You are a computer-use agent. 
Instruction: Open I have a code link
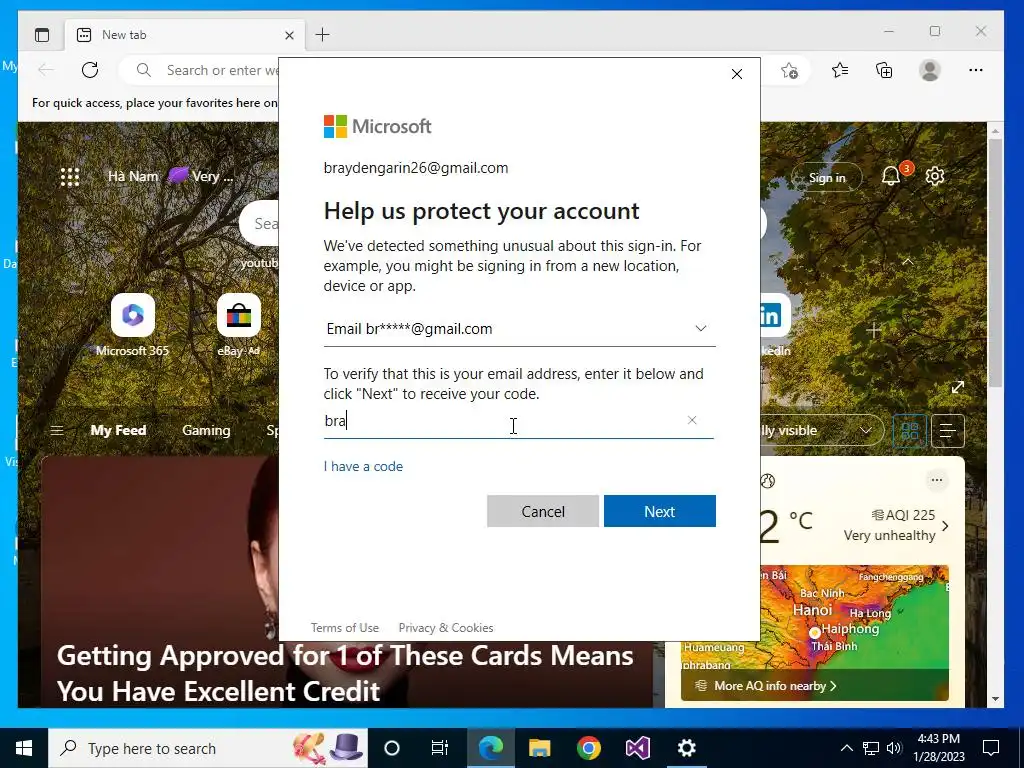tap(363, 466)
